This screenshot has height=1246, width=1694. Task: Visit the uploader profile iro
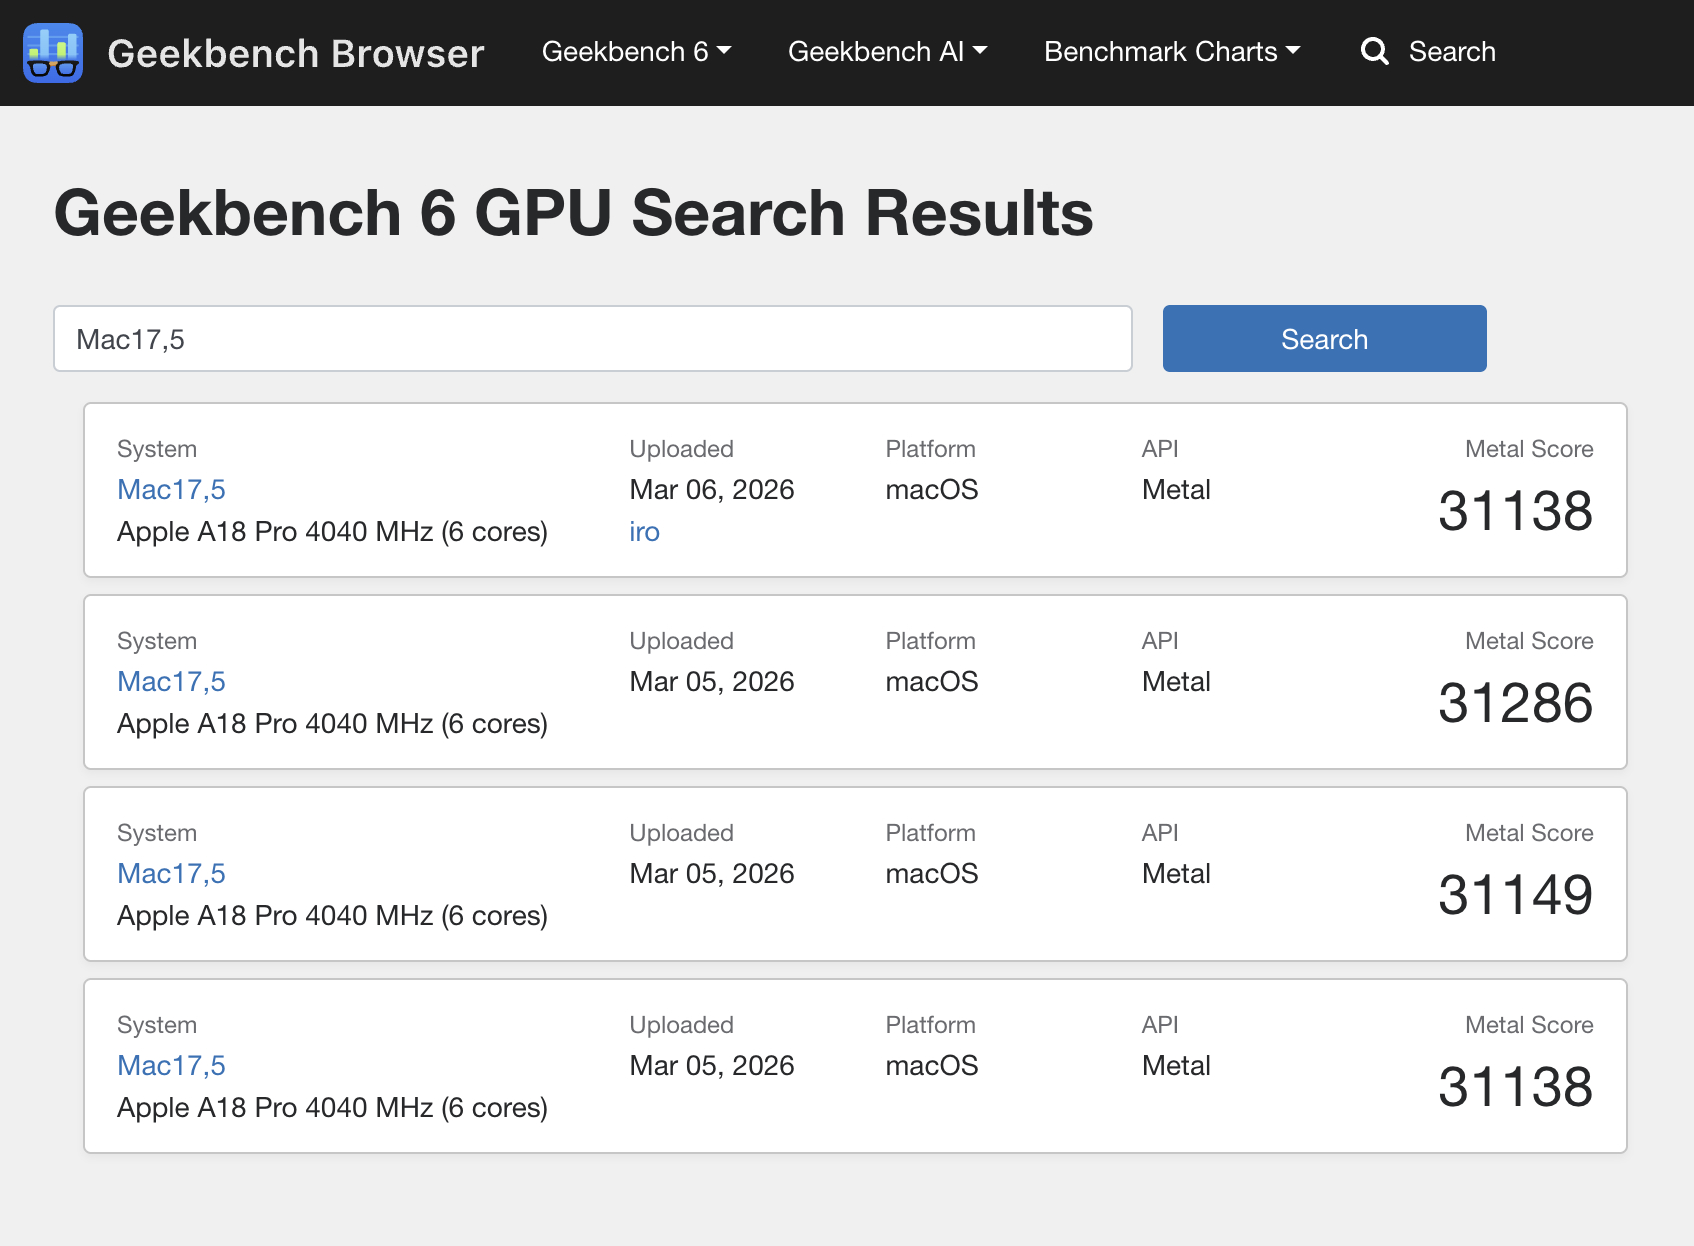pos(644,532)
